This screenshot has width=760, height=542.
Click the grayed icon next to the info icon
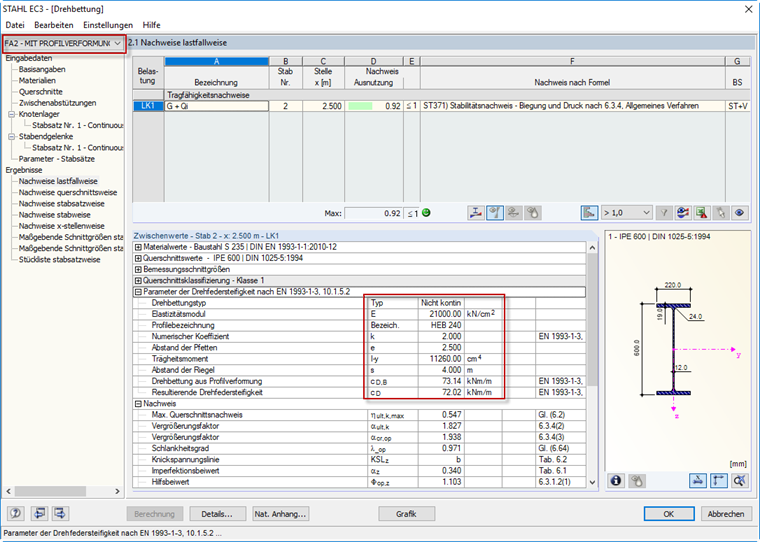(x=637, y=480)
